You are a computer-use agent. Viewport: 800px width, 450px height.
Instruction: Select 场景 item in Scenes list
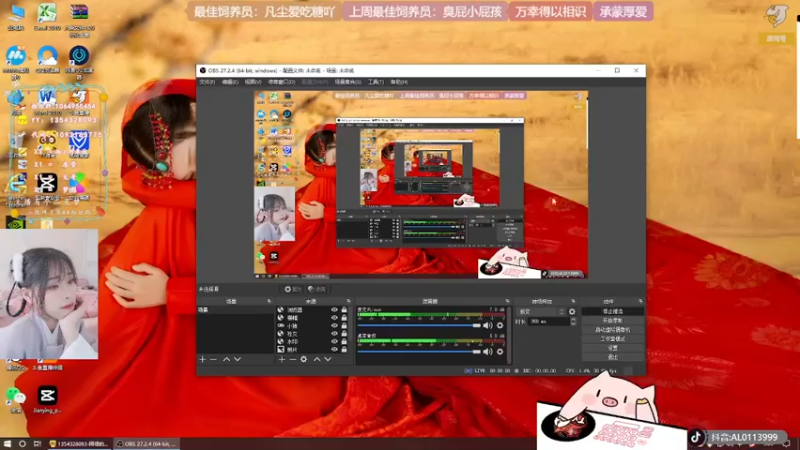[x=235, y=310]
